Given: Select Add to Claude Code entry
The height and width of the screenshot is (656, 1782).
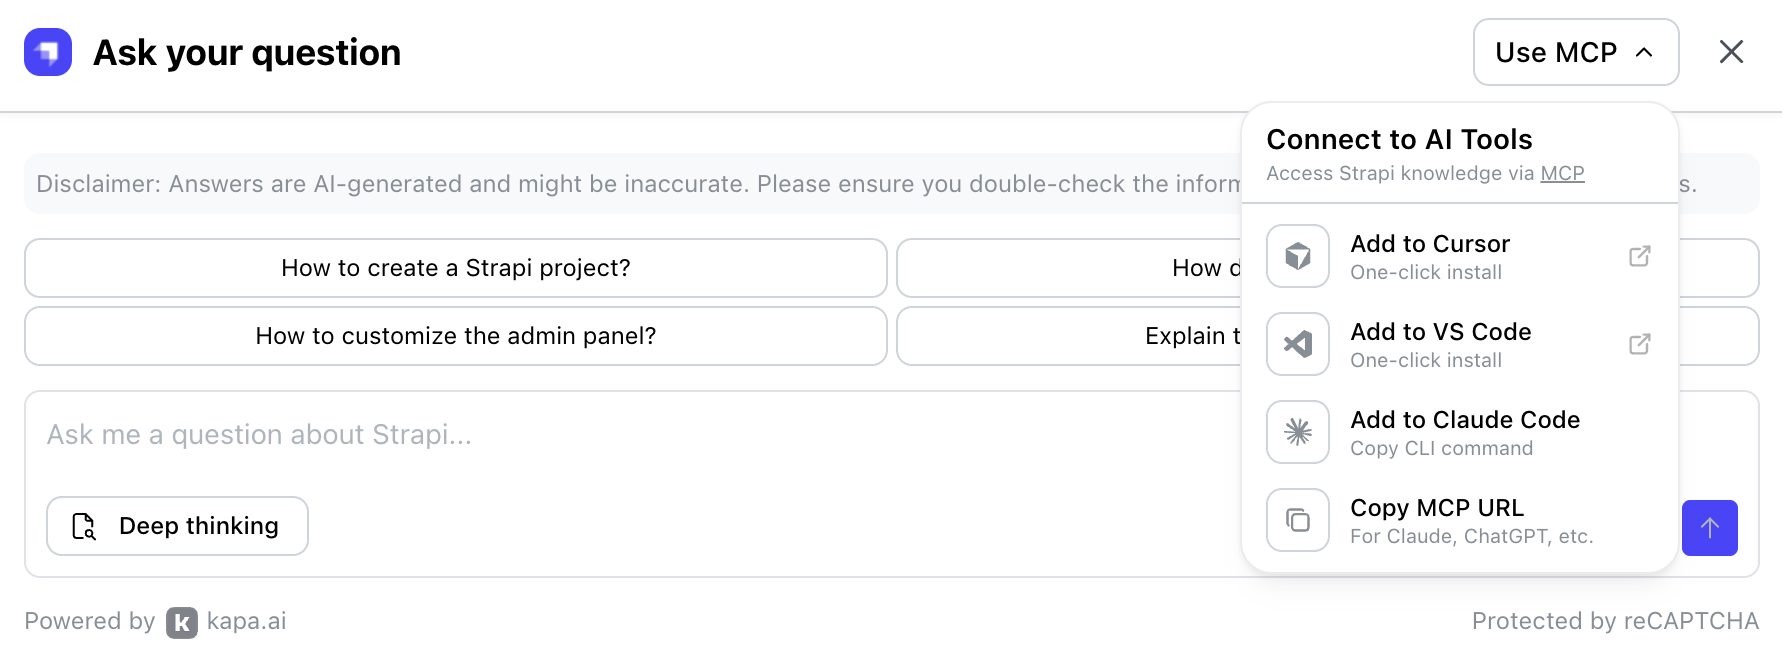Looking at the screenshot, I should [1465, 431].
